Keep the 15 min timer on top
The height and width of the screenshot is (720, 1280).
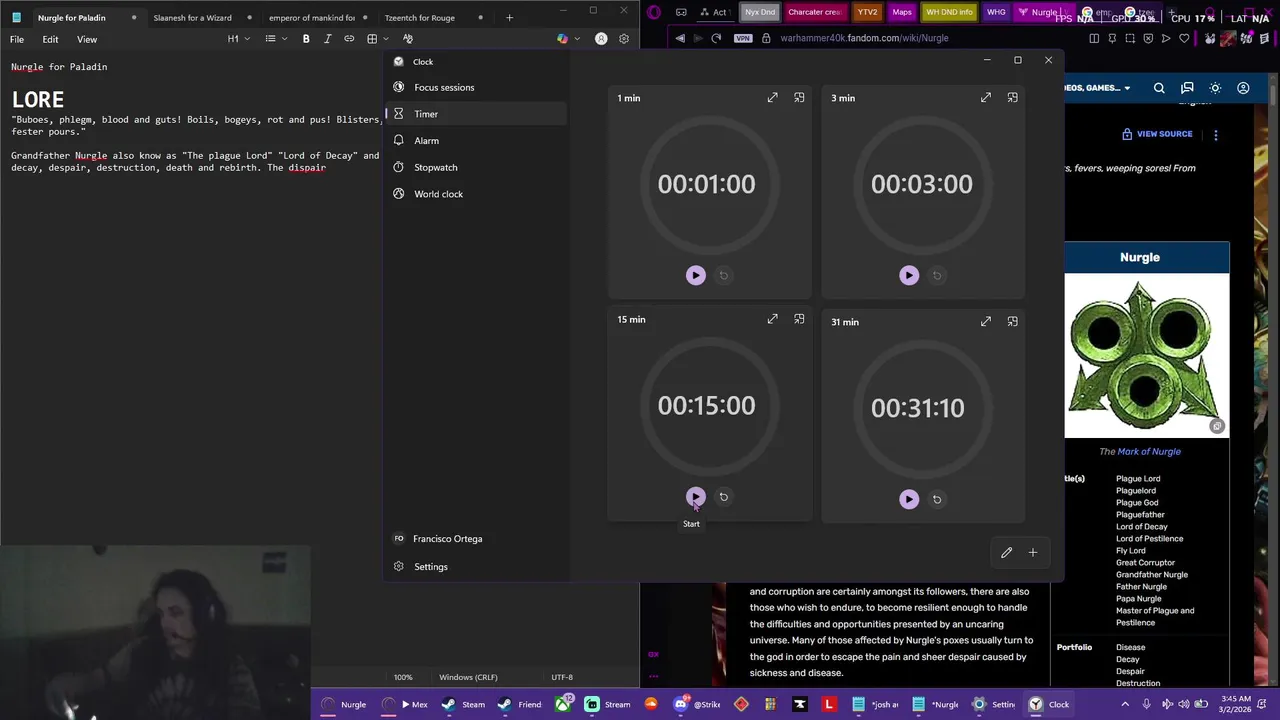[799, 319]
